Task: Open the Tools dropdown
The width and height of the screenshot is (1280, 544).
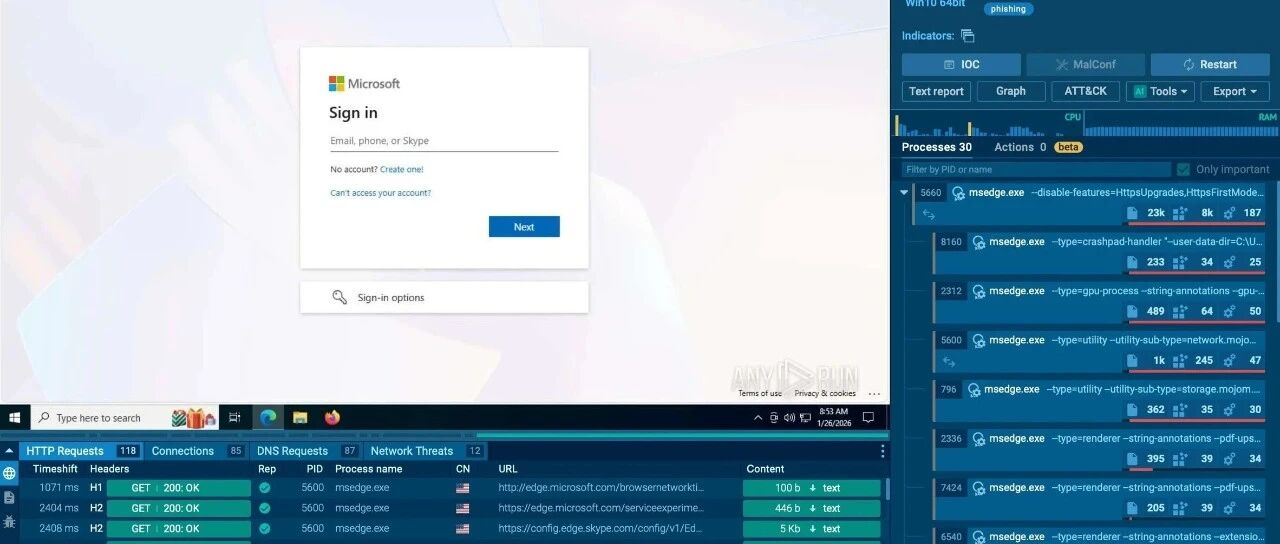Action: click(x=1161, y=91)
